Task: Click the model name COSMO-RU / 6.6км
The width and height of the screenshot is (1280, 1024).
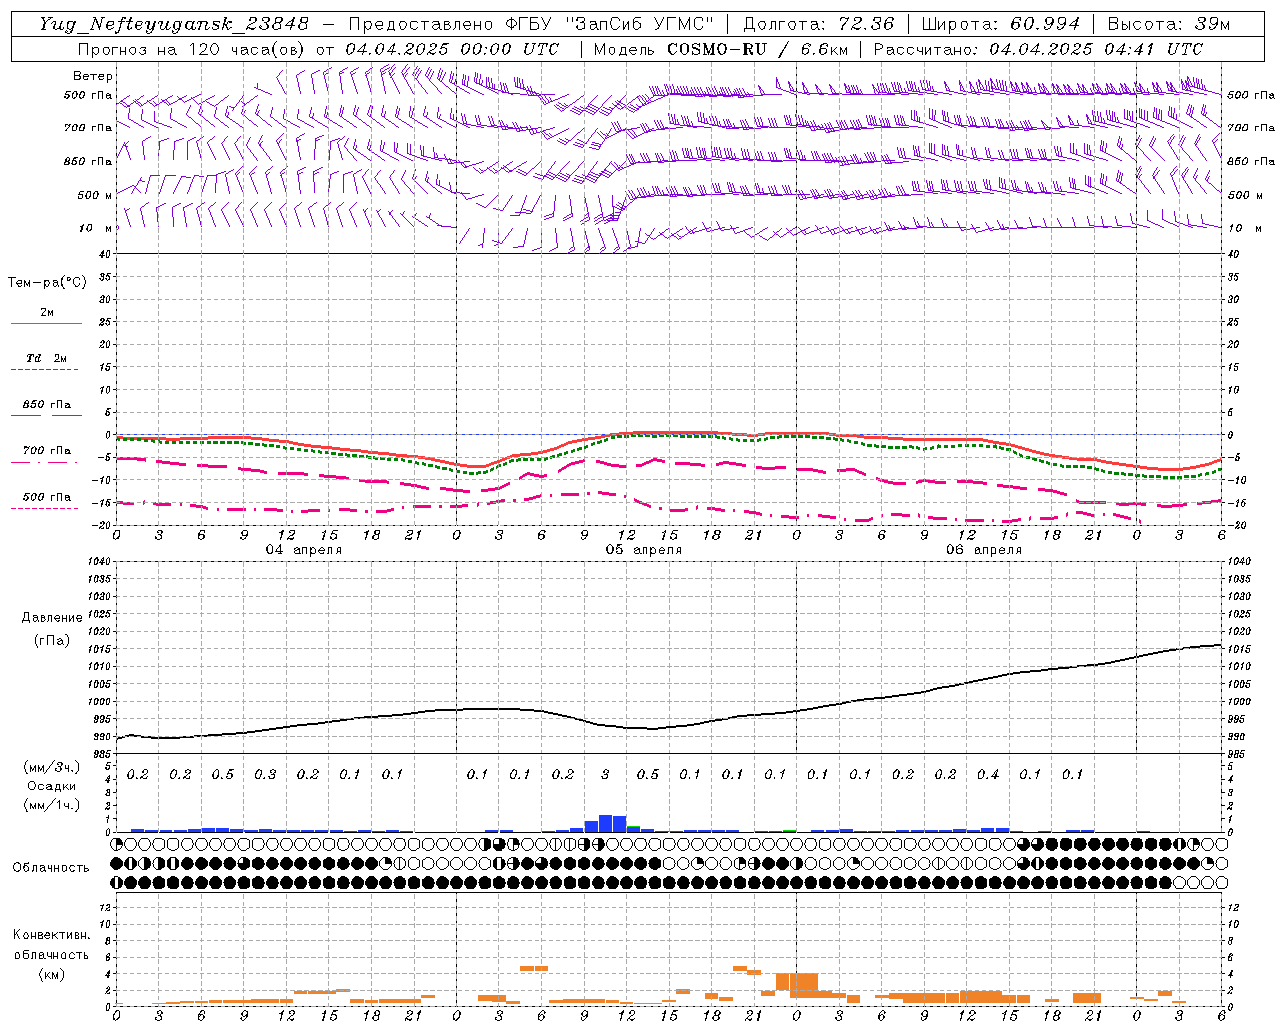Action: (x=757, y=49)
